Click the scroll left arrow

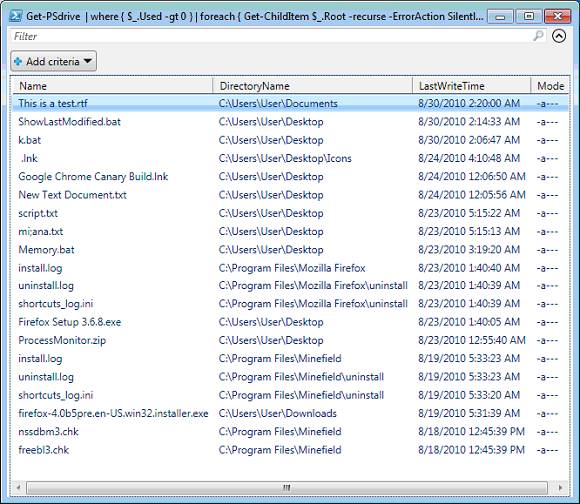[18, 487]
